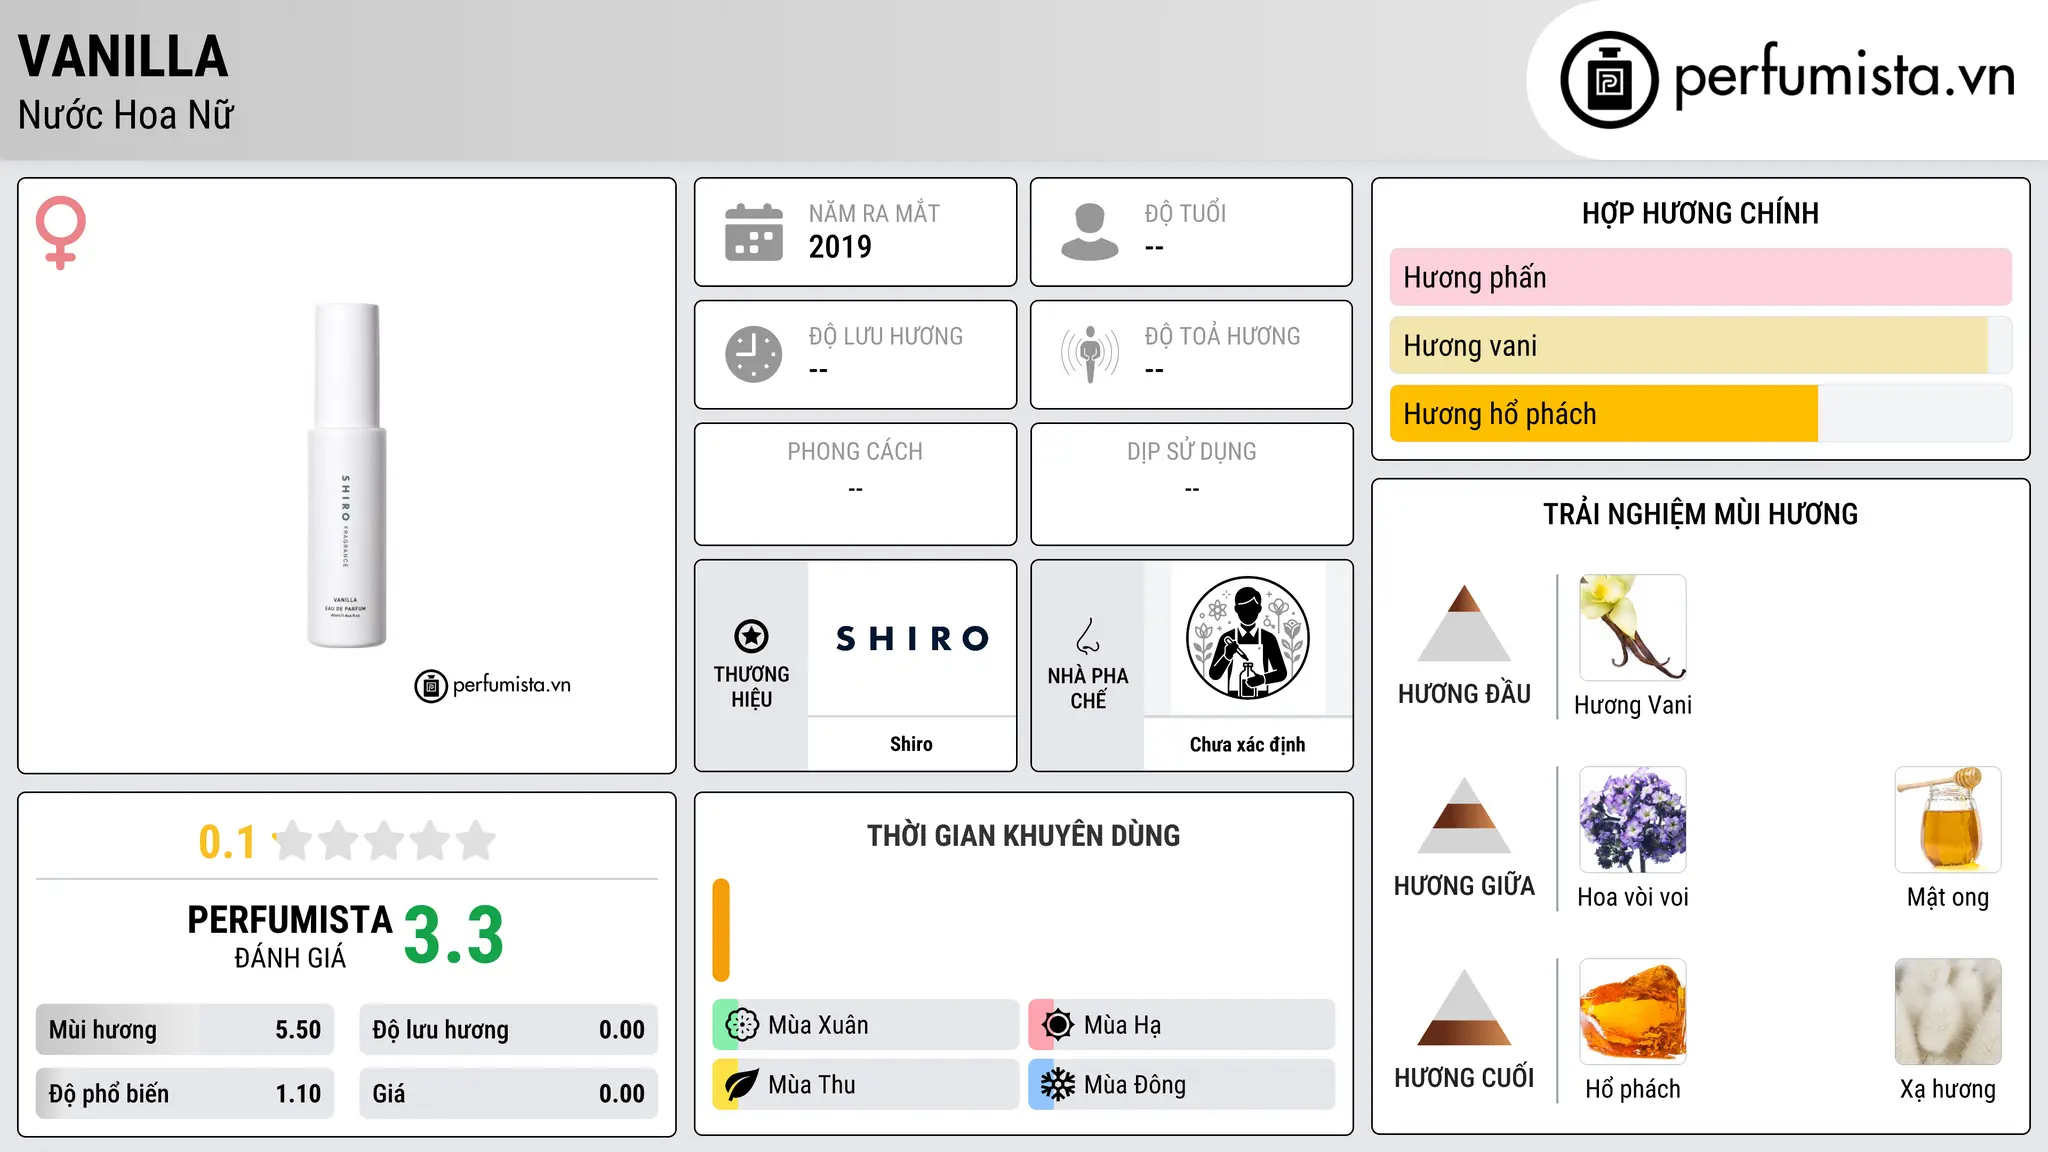This screenshot has width=2048, height=1152.
Task: Click the perfumista.vn bottle logo icon
Action: (x=1609, y=80)
